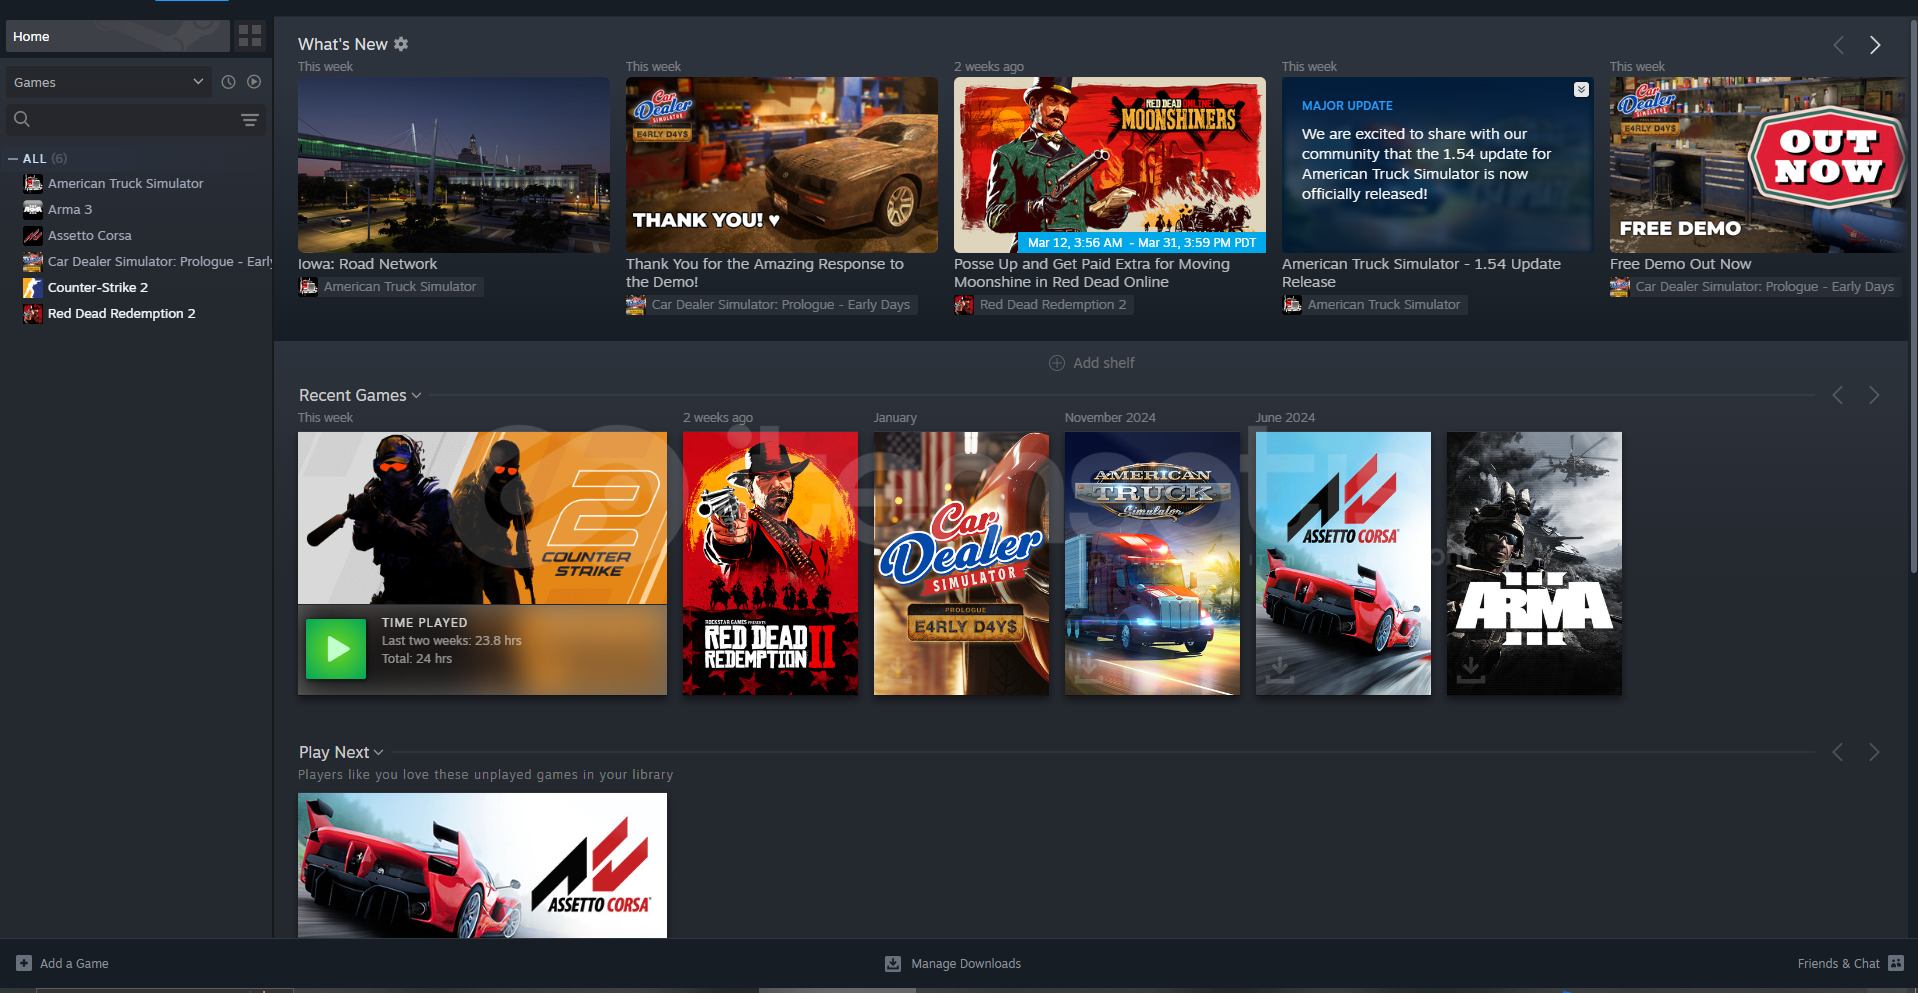Select Counter-Strike 2 in library list
This screenshot has height=993, width=1918.
pos(98,287)
